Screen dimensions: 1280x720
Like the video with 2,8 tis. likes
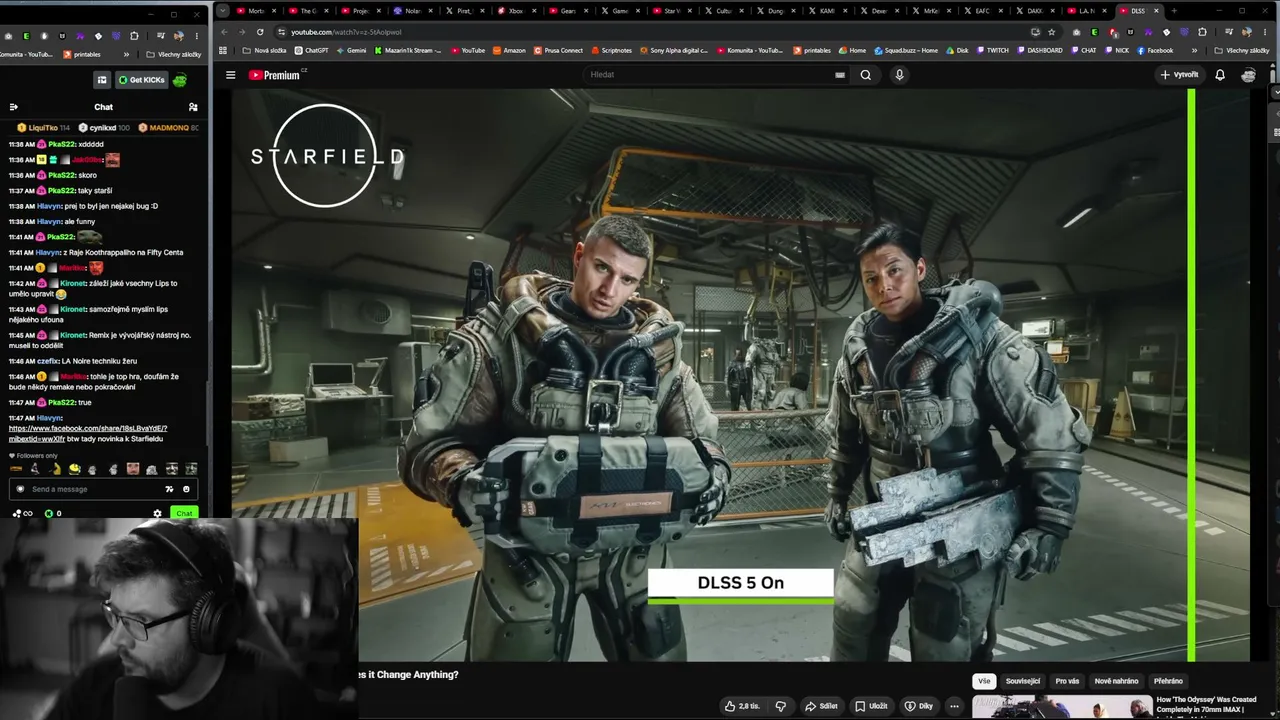pos(741,706)
